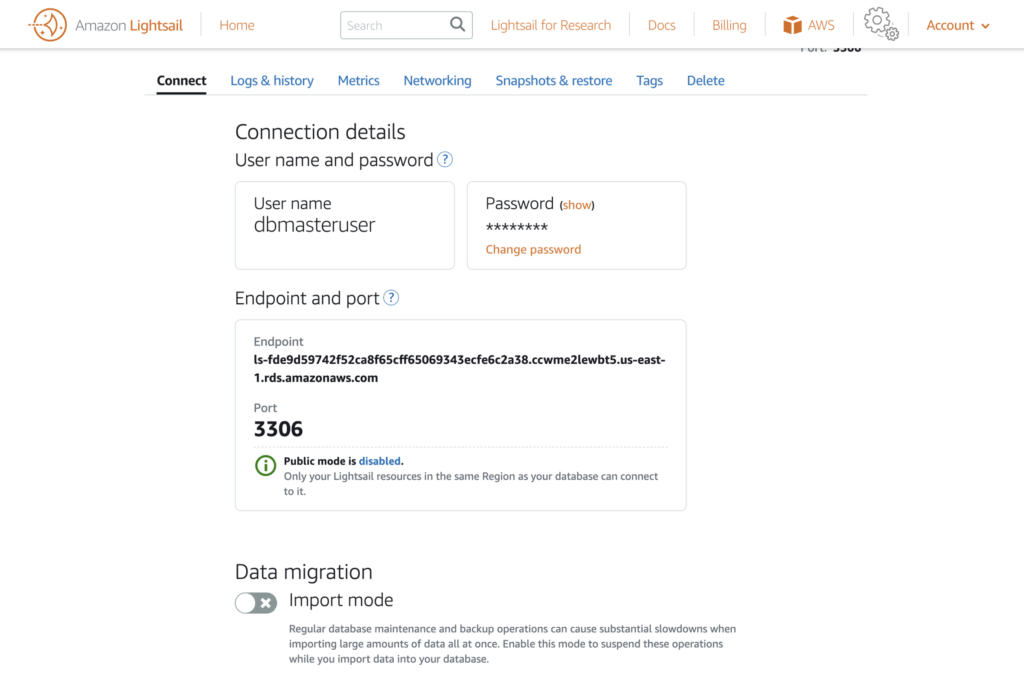1024x678 pixels.
Task: Switch to the Networking tab
Action: 437,80
